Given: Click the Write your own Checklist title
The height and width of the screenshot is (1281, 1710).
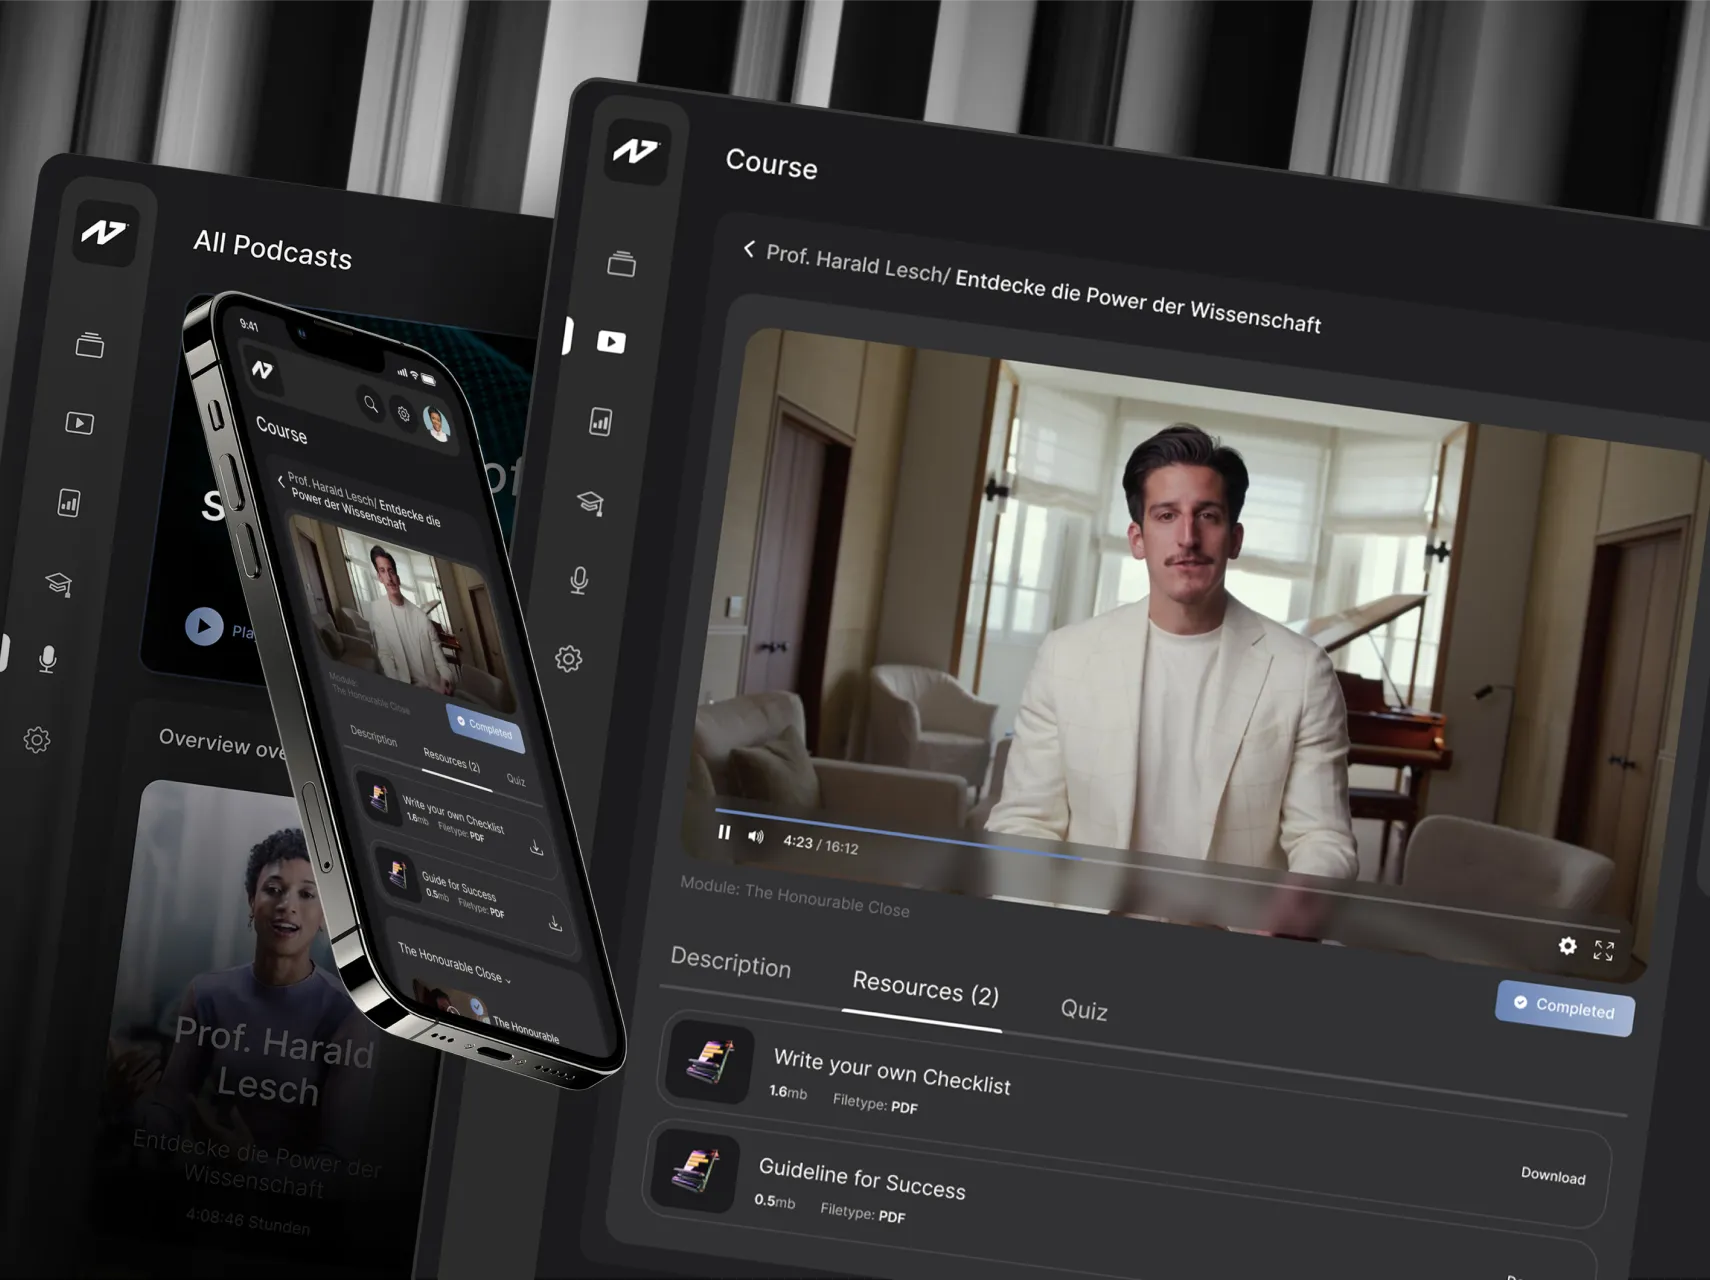Looking at the screenshot, I should pos(892,1071).
